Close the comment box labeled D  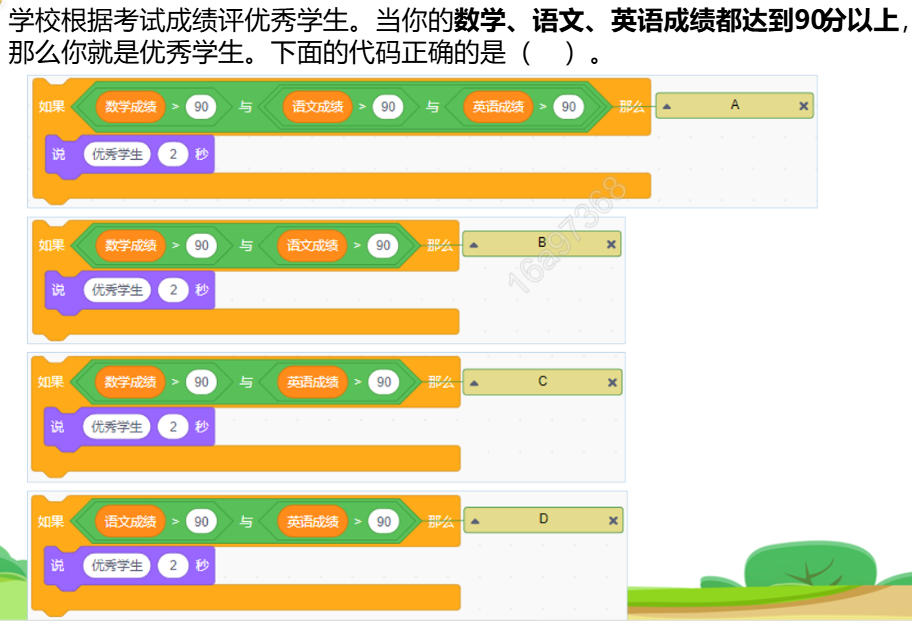pyautogui.click(x=613, y=520)
